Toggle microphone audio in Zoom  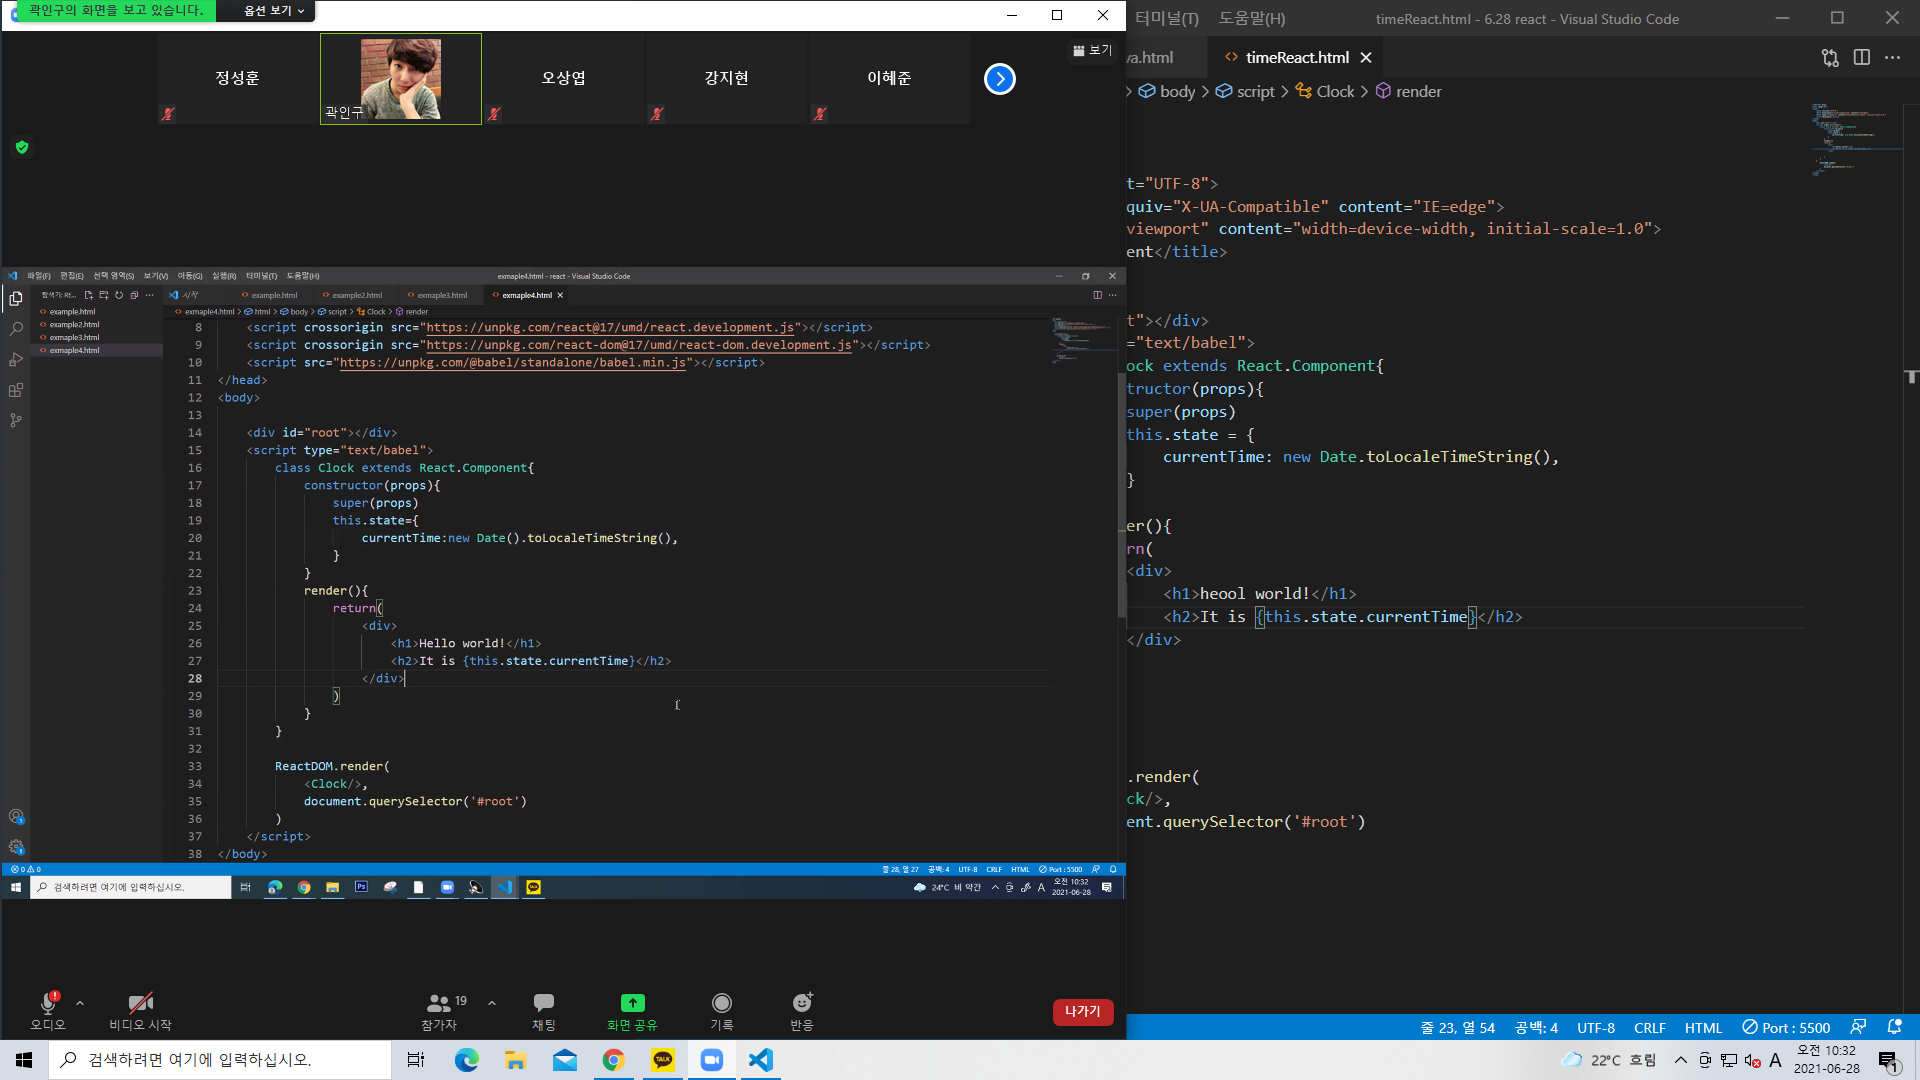pos(47,1003)
